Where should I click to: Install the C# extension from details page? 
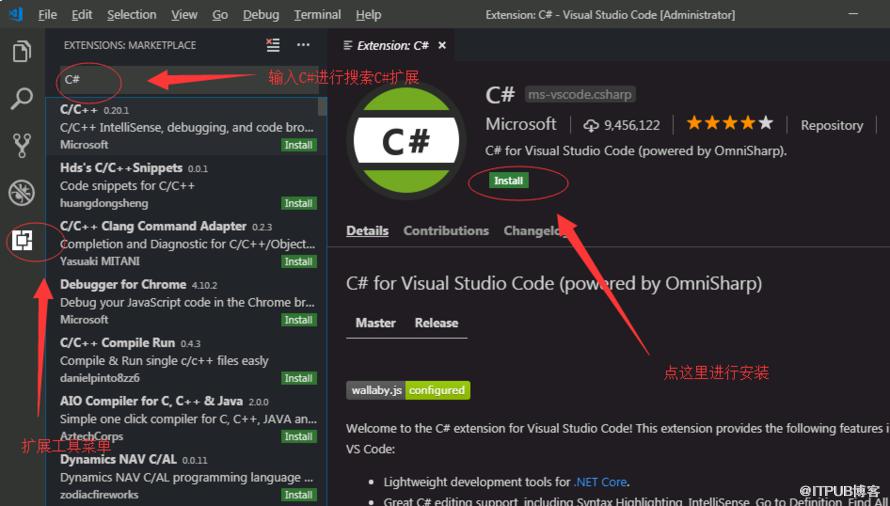coord(509,181)
